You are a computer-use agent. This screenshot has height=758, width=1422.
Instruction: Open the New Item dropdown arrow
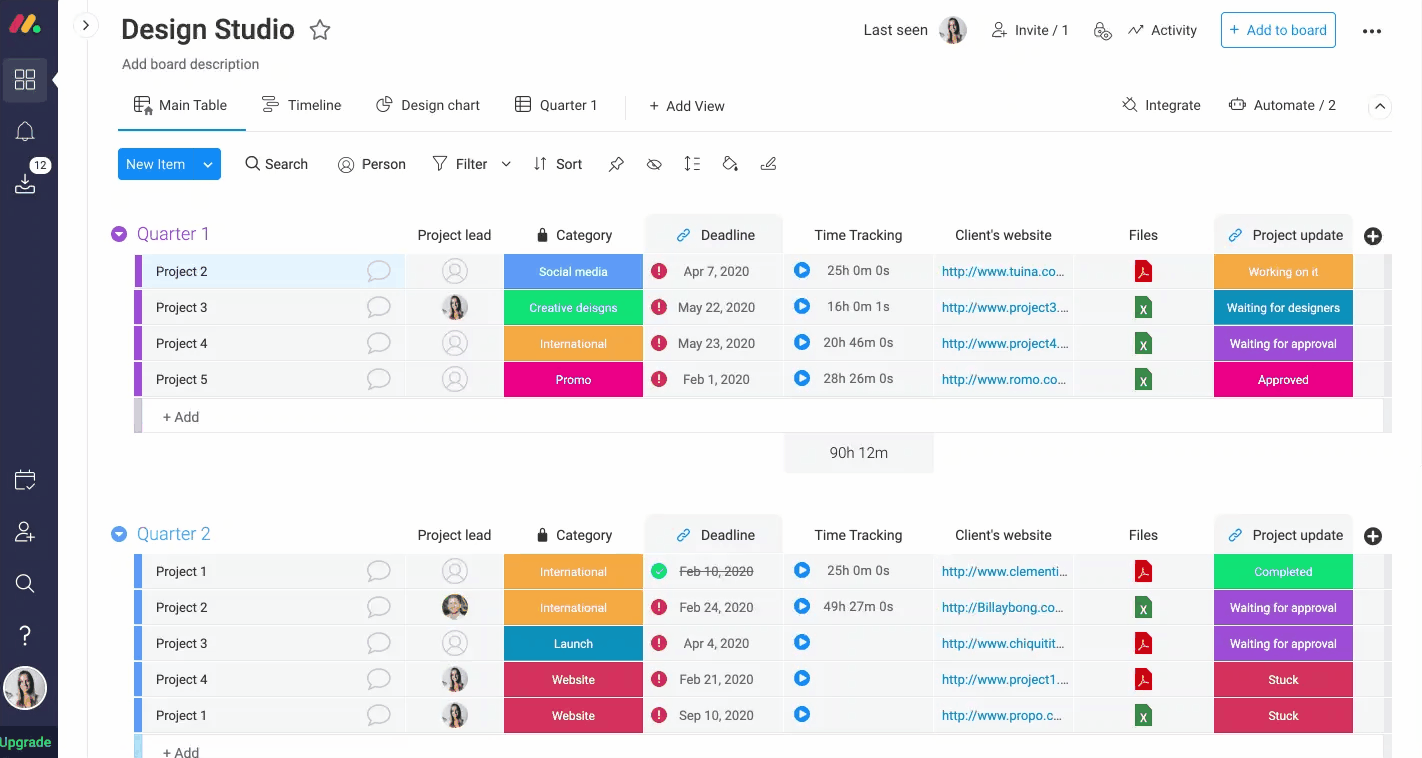pos(208,164)
